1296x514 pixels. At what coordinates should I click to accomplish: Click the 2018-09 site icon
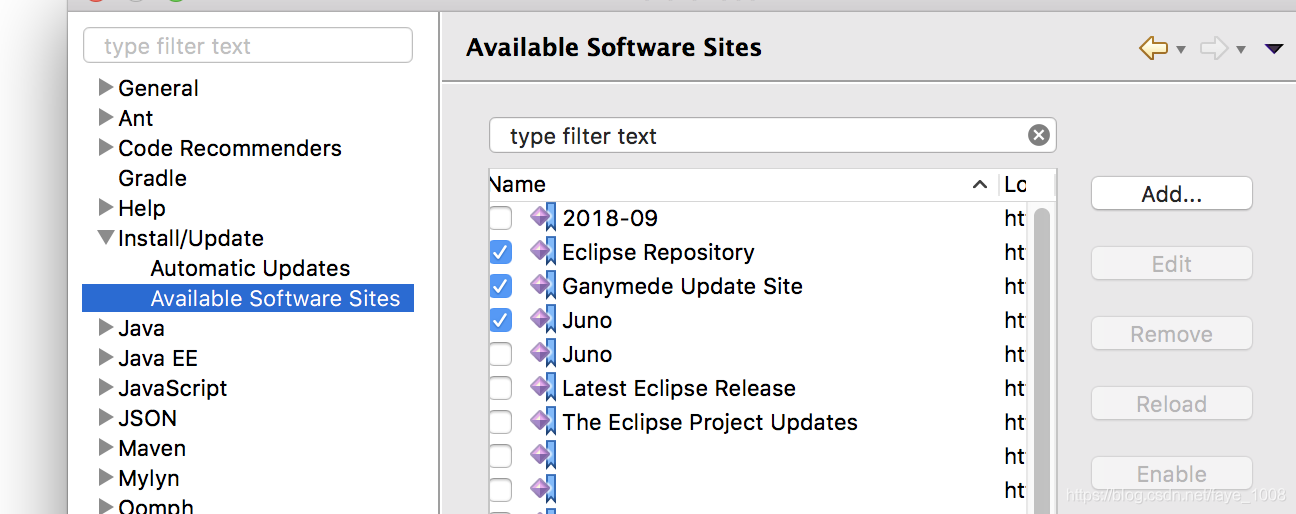click(543, 218)
